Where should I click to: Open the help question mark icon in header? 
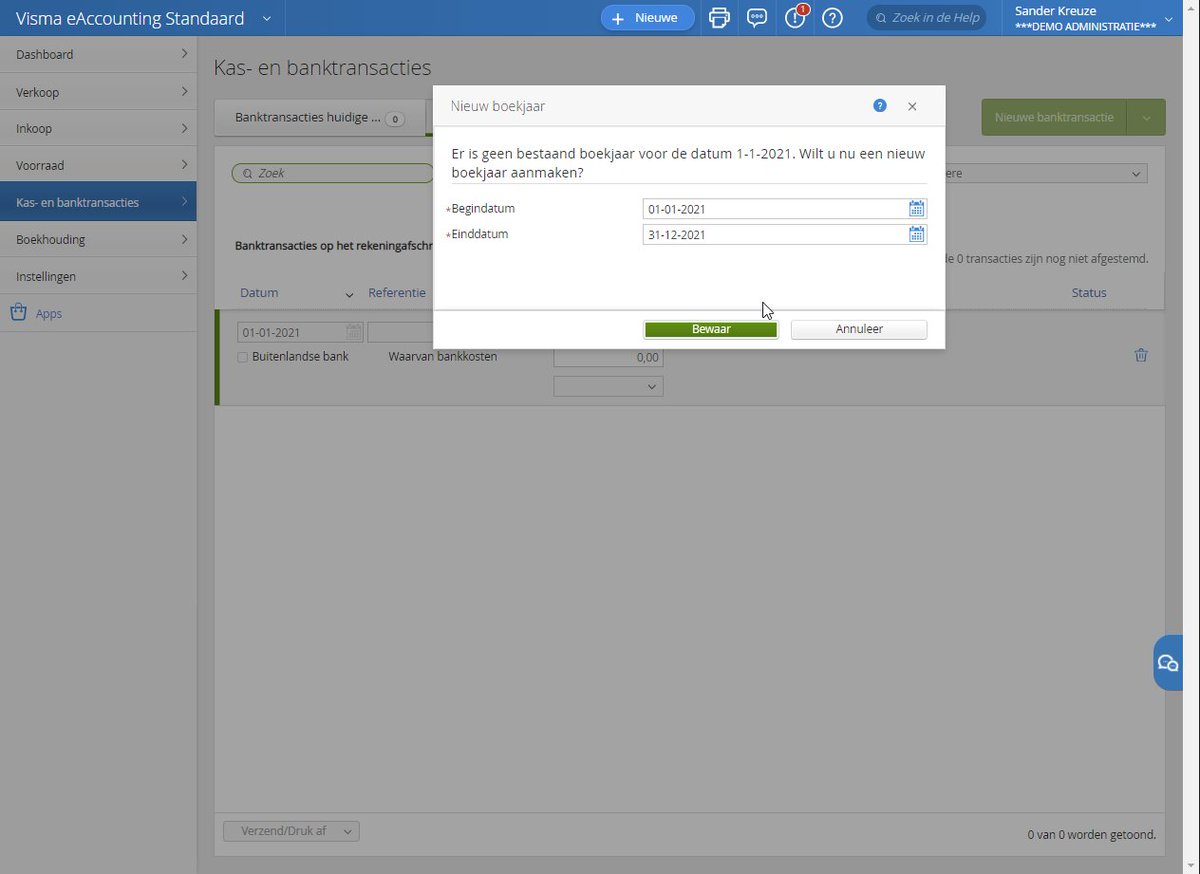point(832,18)
